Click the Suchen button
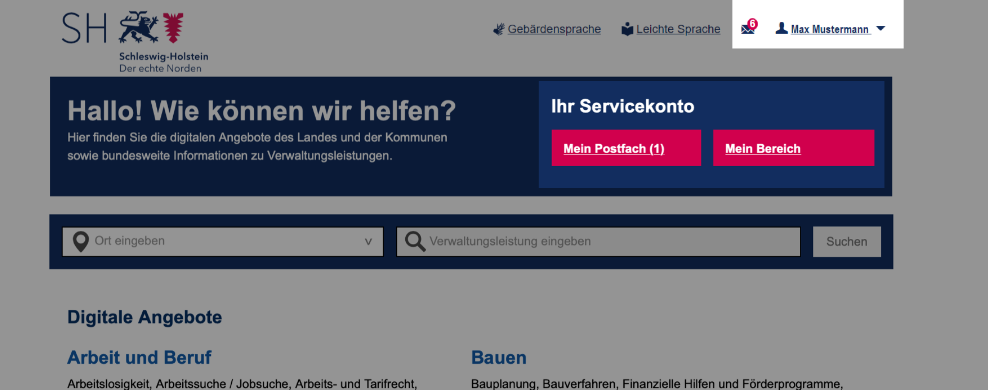The height and width of the screenshot is (390, 988). (847, 242)
